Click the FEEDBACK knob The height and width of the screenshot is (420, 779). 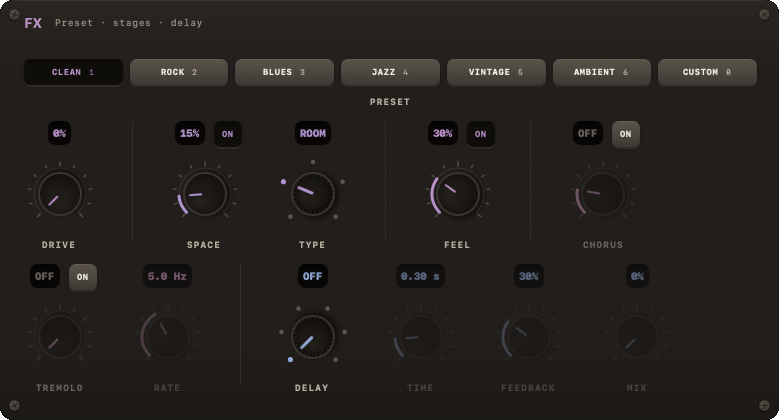528,337
